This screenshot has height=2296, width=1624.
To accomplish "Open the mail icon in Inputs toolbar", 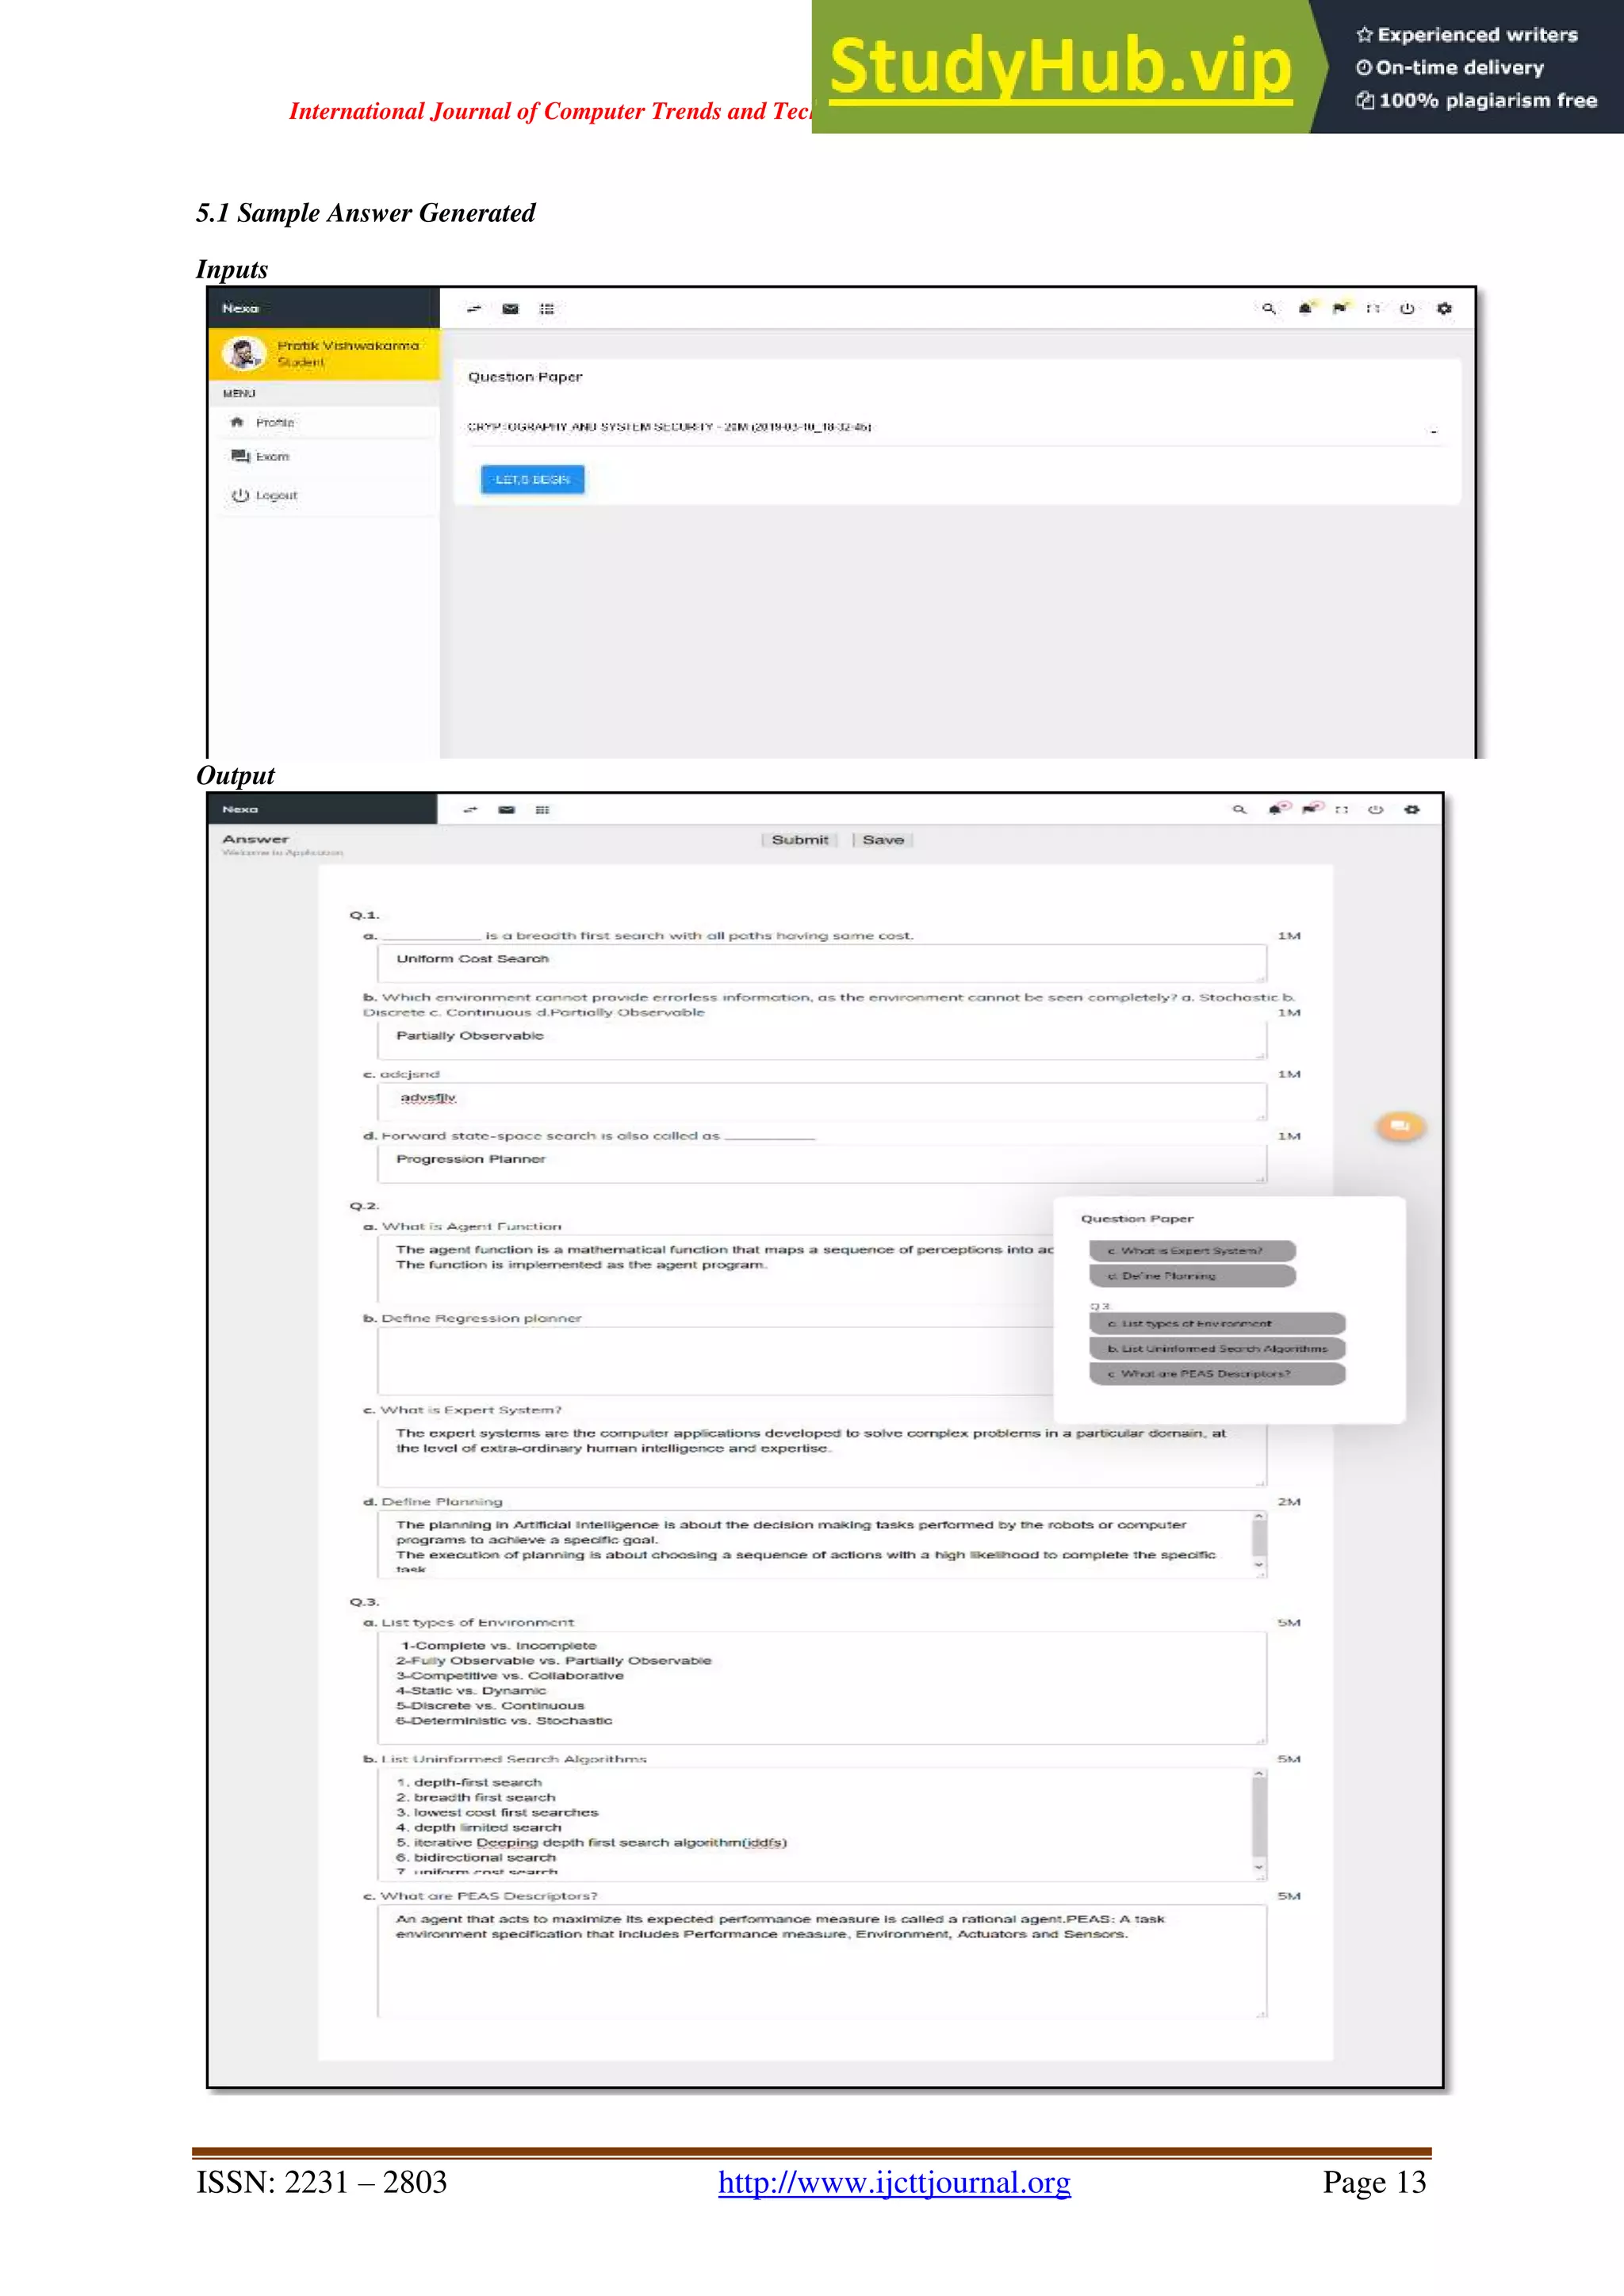I will tap(510, 309).
